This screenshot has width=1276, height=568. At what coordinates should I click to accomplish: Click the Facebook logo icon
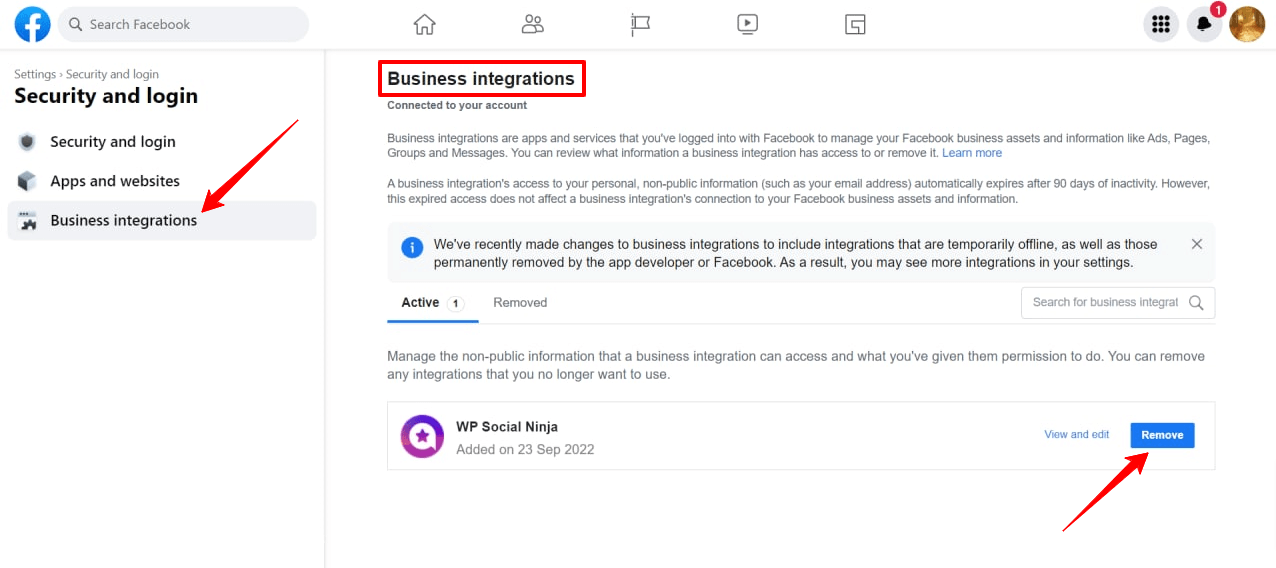(32, 24)
